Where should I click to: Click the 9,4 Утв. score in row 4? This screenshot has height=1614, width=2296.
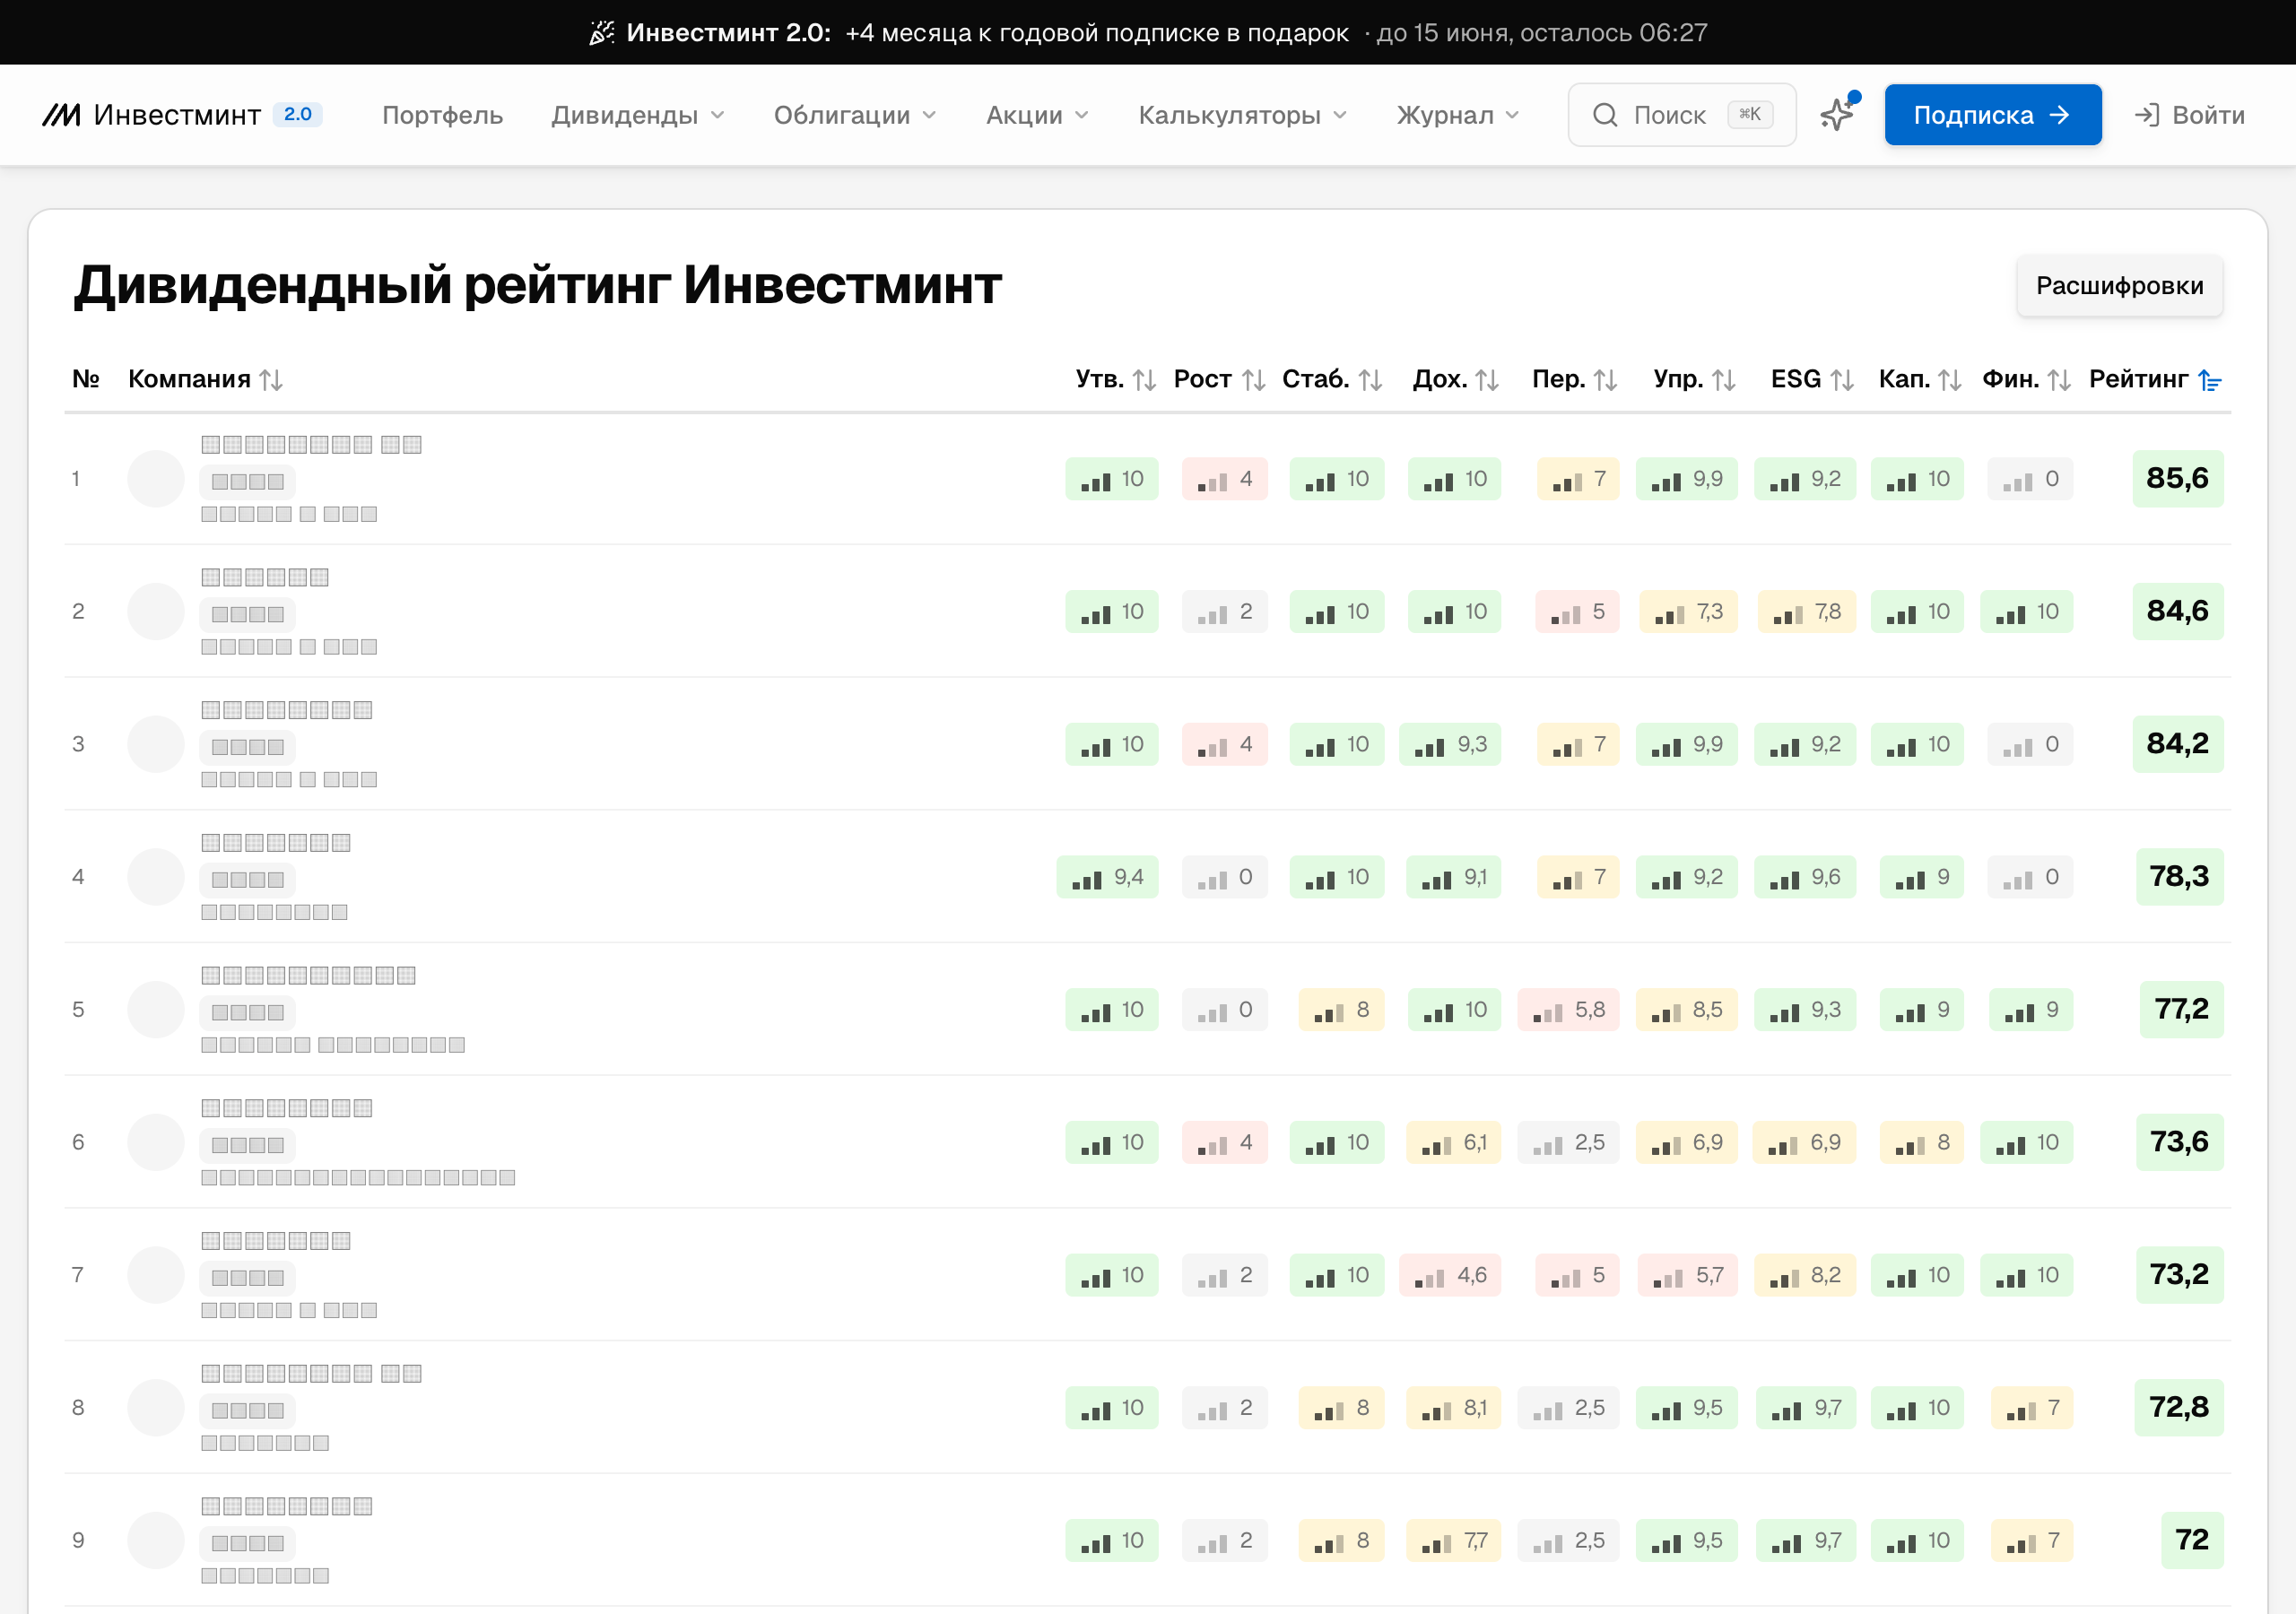1107,877
